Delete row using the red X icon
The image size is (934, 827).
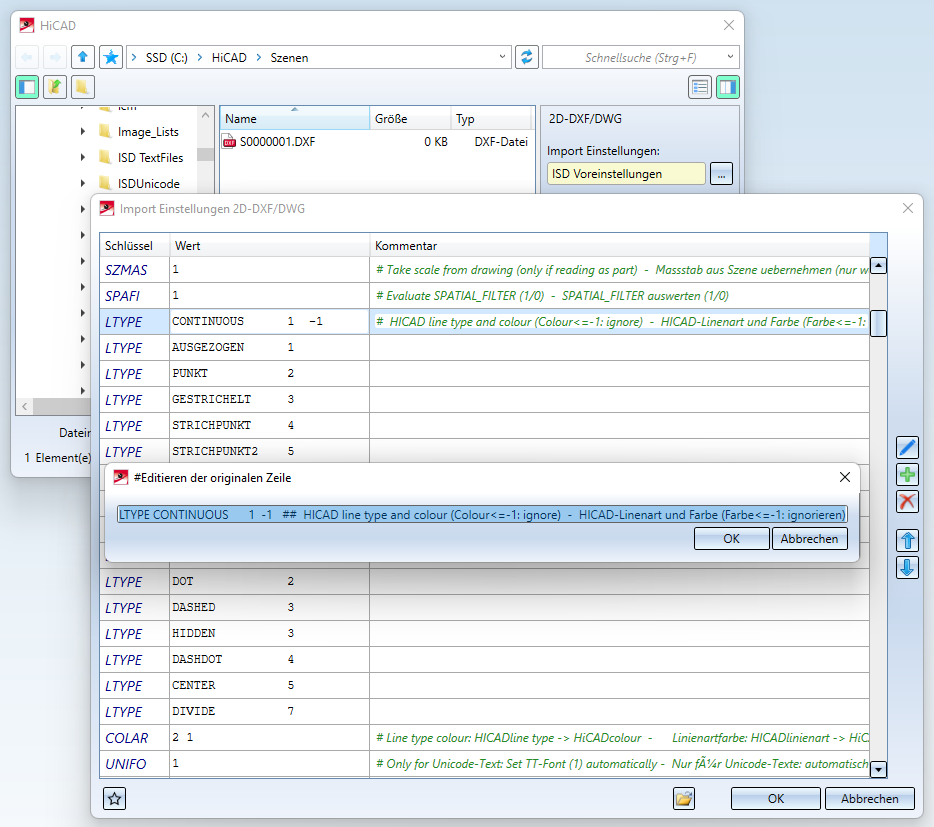tap(907, 502)
